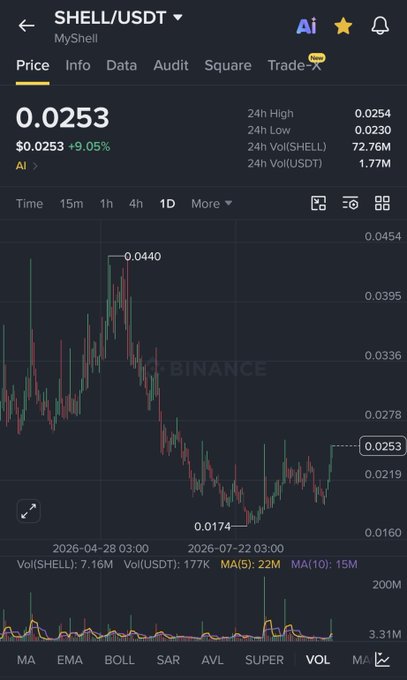The height and width of the screenshot is (680, 407).
Task: Tap the 2026-07-22 03:00 date label
Action: (236, 549)
